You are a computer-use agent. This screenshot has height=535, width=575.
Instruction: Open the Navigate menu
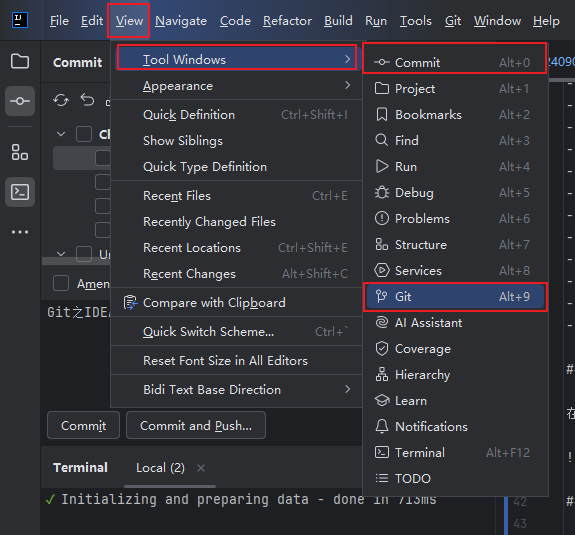click(x=181, y=21)
